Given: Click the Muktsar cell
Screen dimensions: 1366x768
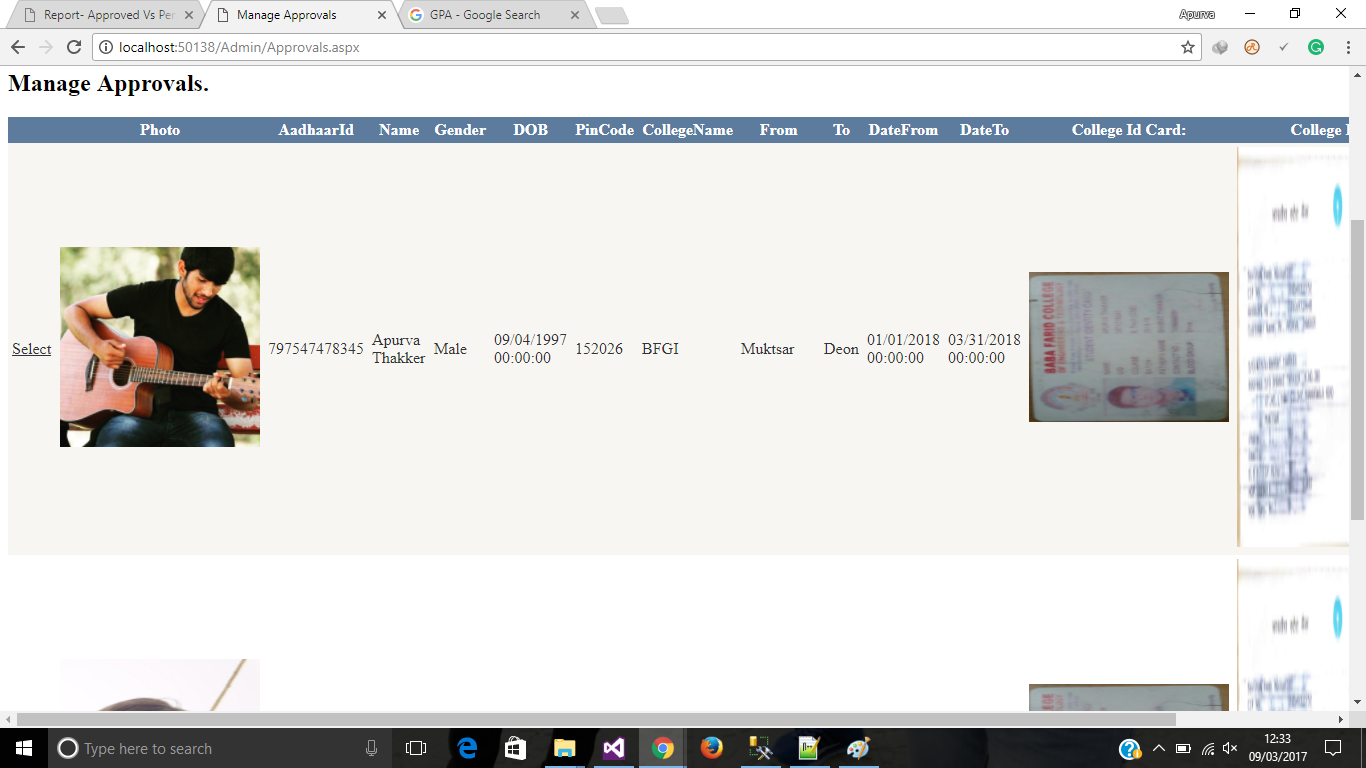Looking at the screenshot, I should coord(768,349).
